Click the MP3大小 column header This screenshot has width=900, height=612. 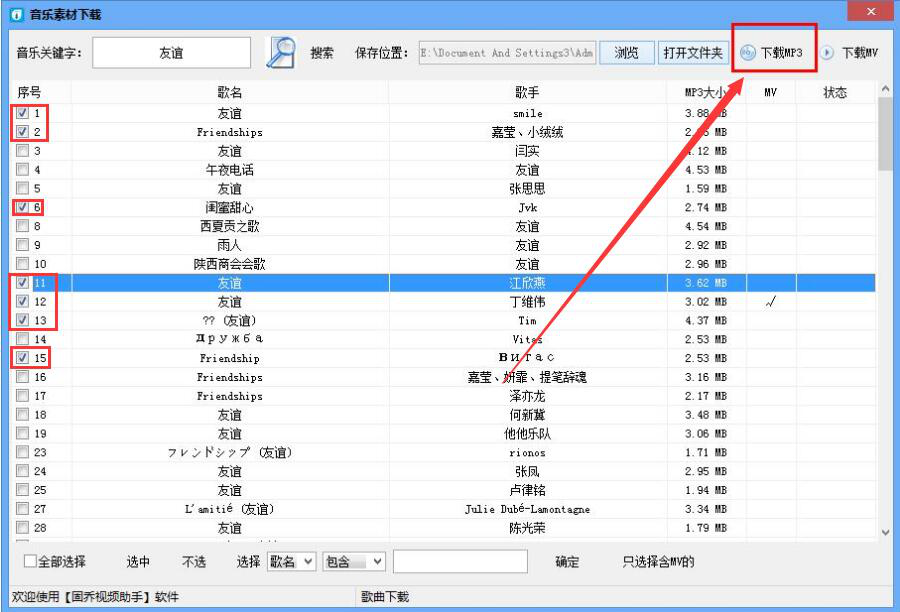706,92
